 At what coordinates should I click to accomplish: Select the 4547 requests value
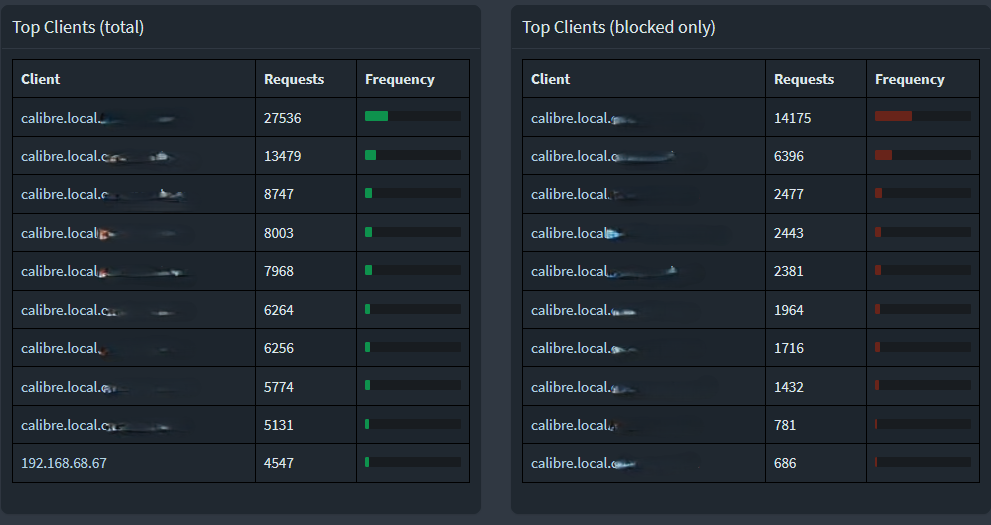click(279, 463)
